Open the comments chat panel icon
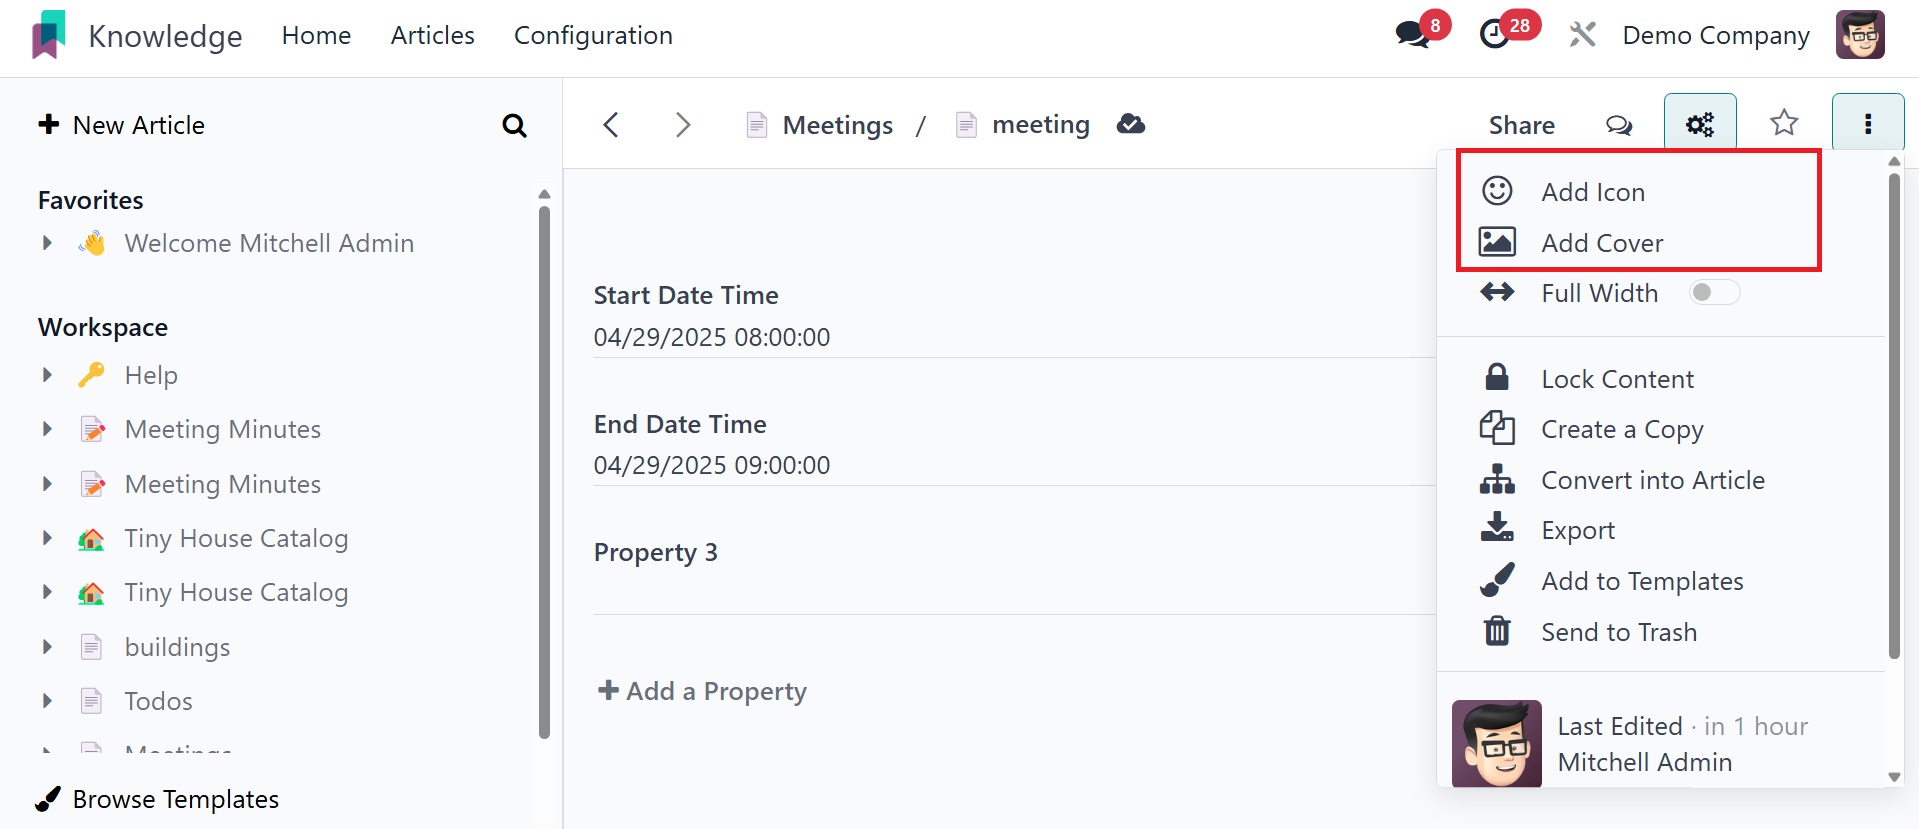This screenshot has width=1919, height=829. pyautogui.click(x=1618, y=125)
